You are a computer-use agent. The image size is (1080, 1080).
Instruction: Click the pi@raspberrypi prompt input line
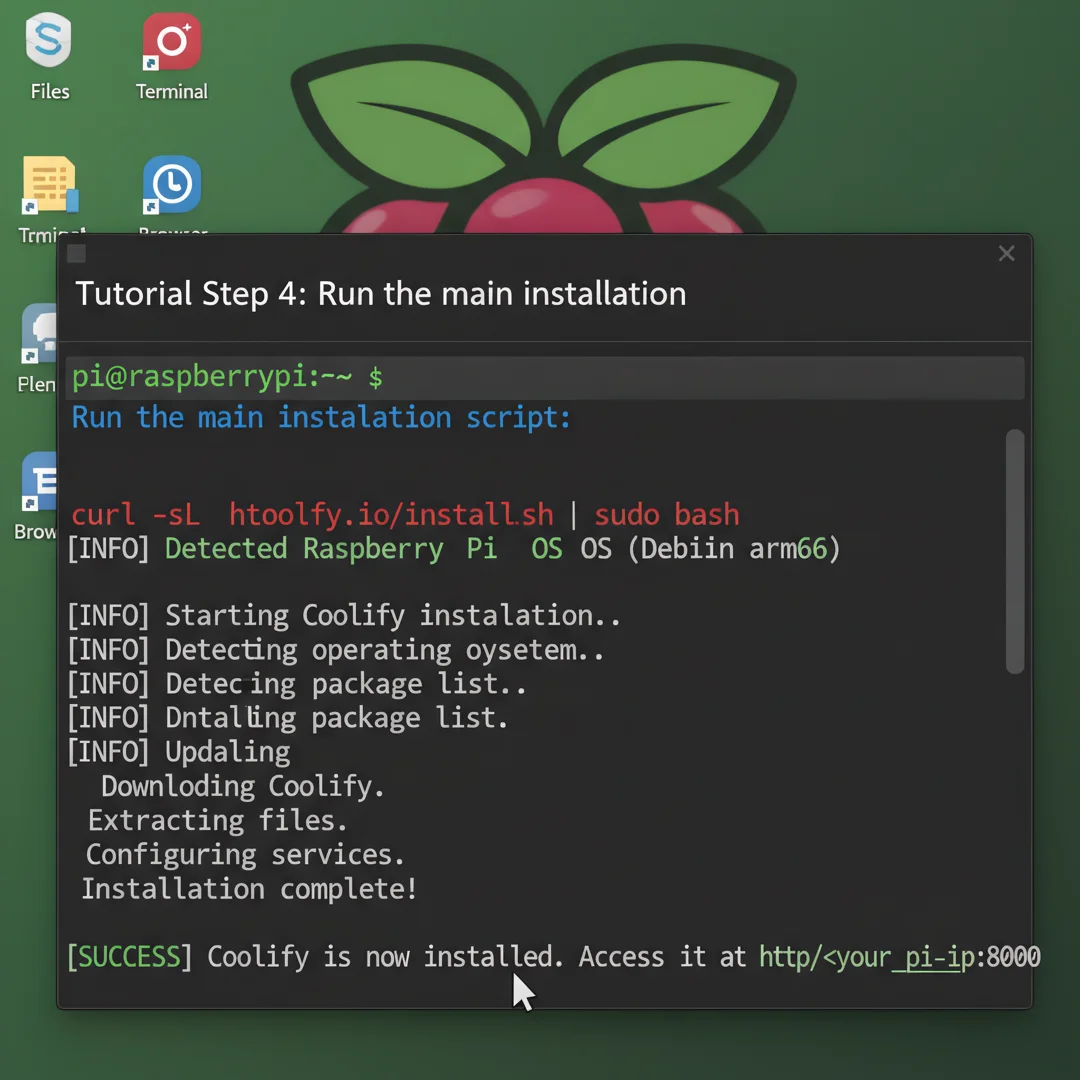click(x=545, y=377)
